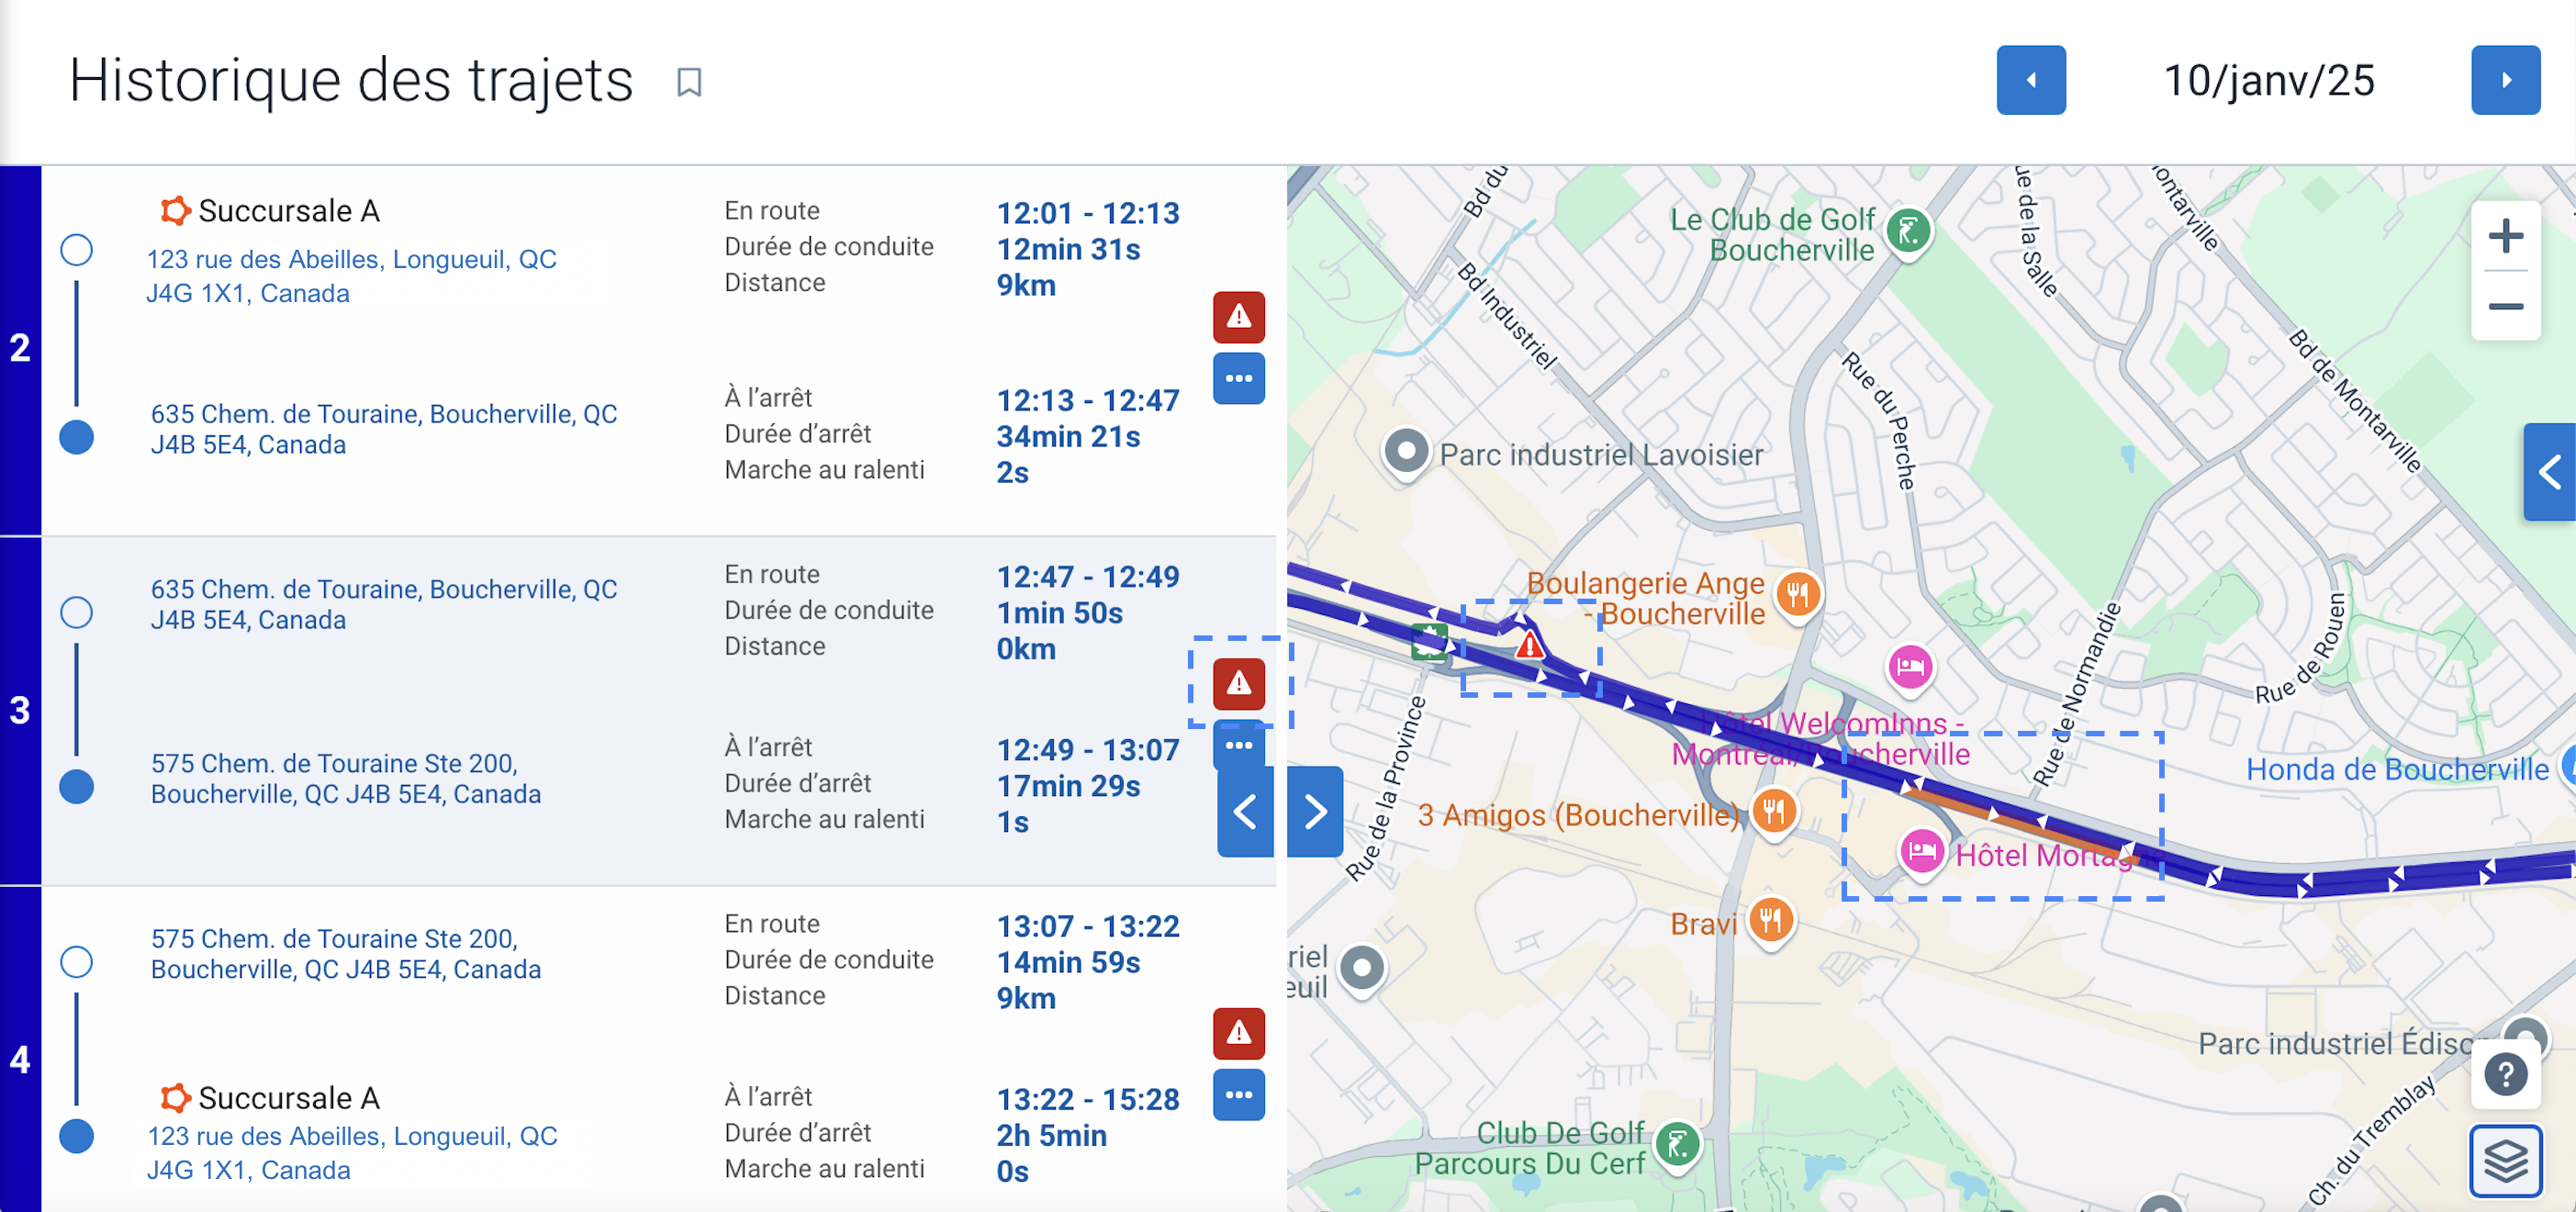
Task: Open the more options menu for trip 4
Action: pyautogui.click(x=1238, y=1094)
